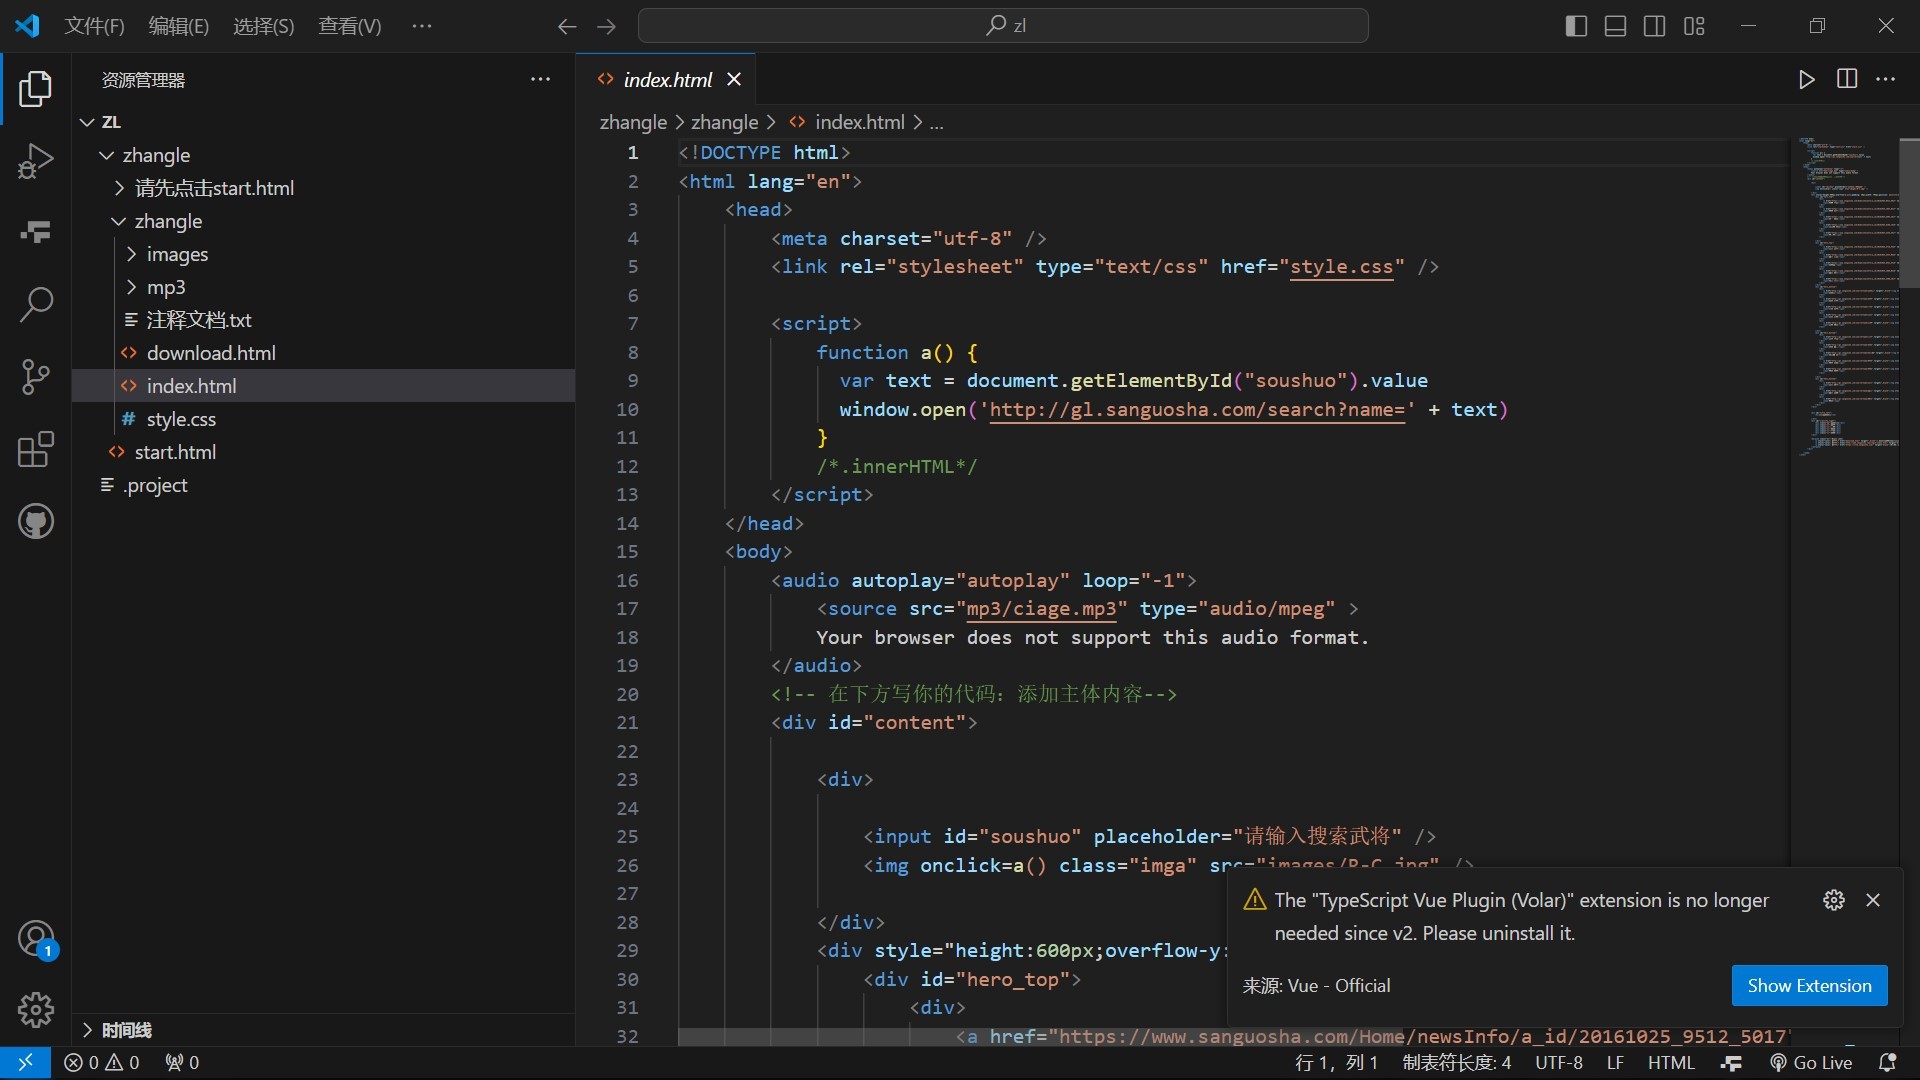Screen dimensions: 1920x1080
Task: Expand the mp3 folder
Action: coord(323,287)
